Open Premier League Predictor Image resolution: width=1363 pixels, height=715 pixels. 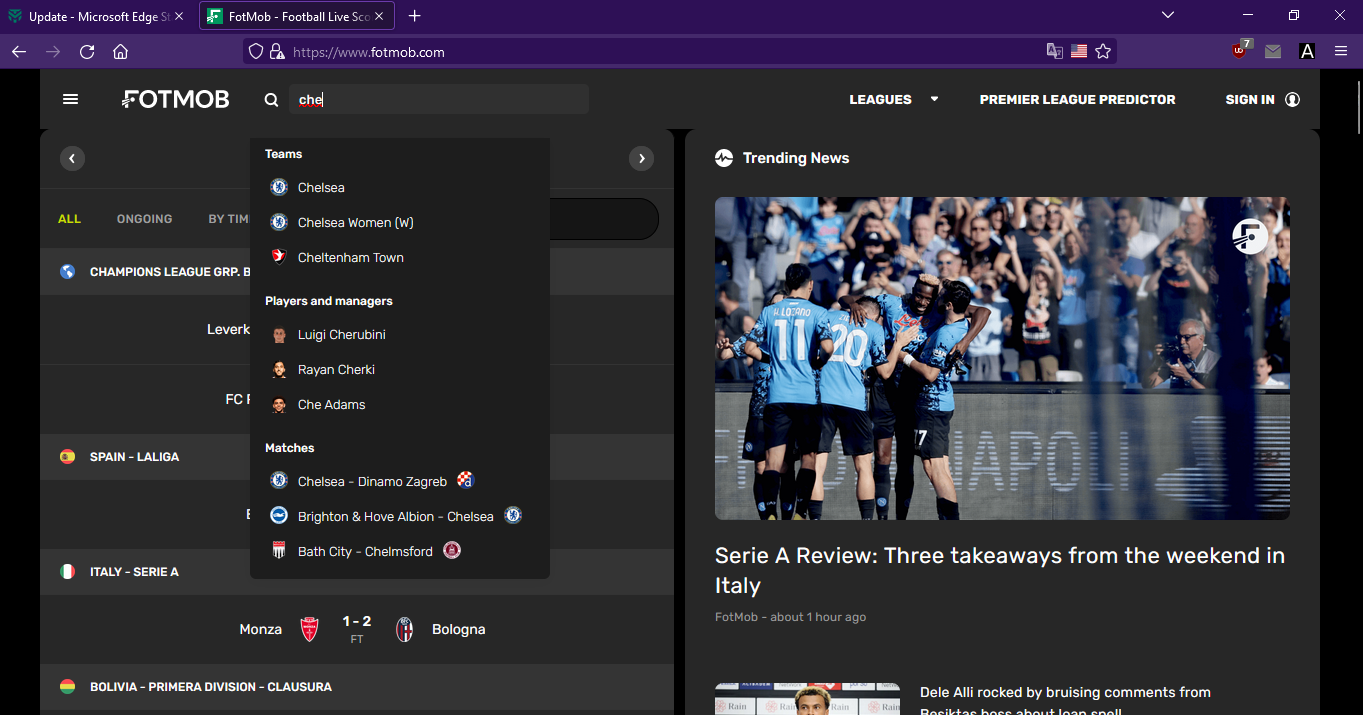click(x=1077, y=100)
